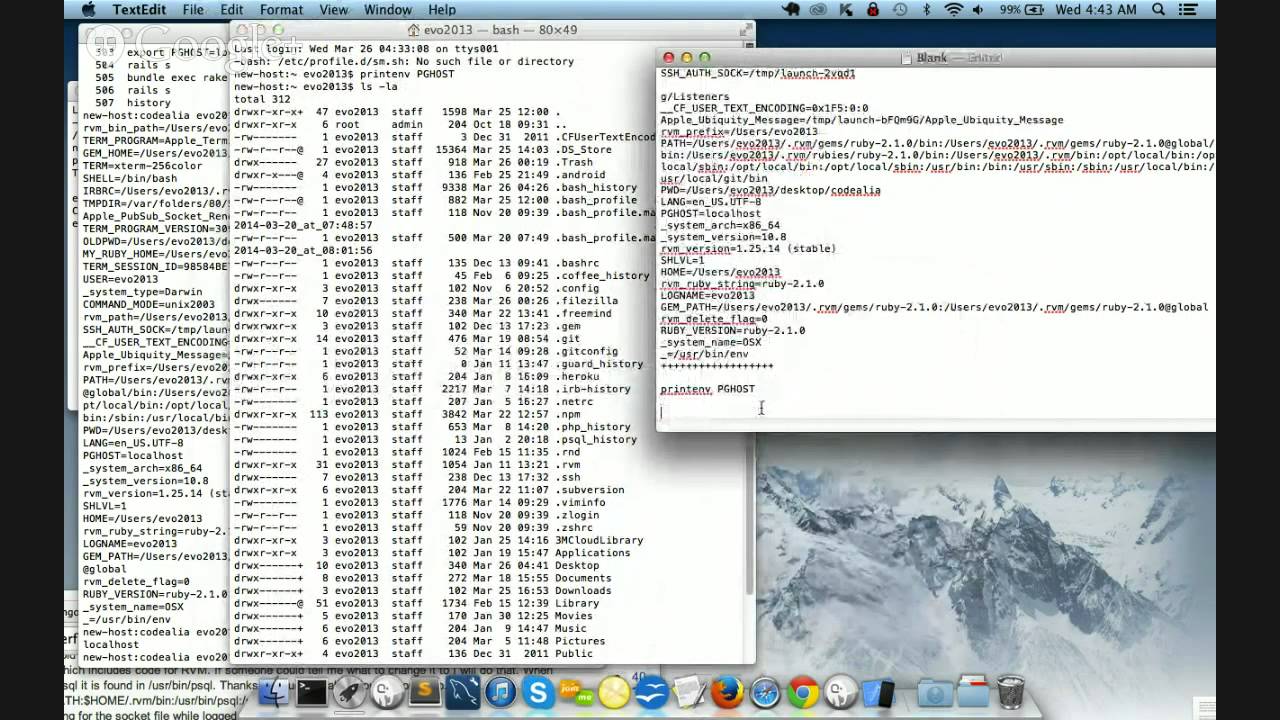Open iTunes from the dock
1280x720 pixels.
[500, 692]
